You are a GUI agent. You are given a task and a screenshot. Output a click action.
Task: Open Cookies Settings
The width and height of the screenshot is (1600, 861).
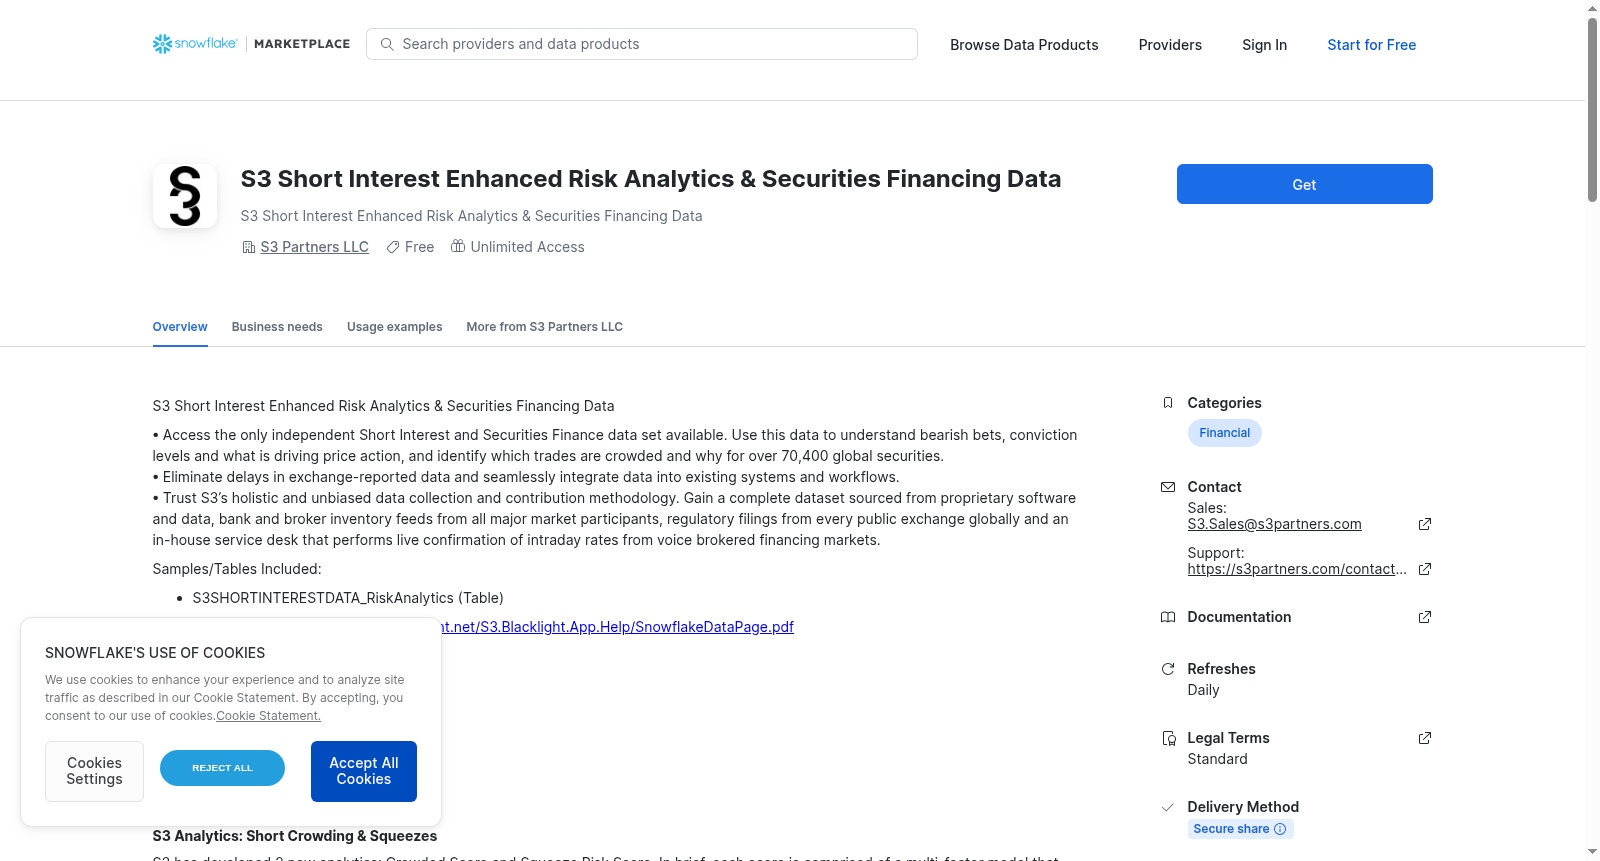[x=94, y=771]
